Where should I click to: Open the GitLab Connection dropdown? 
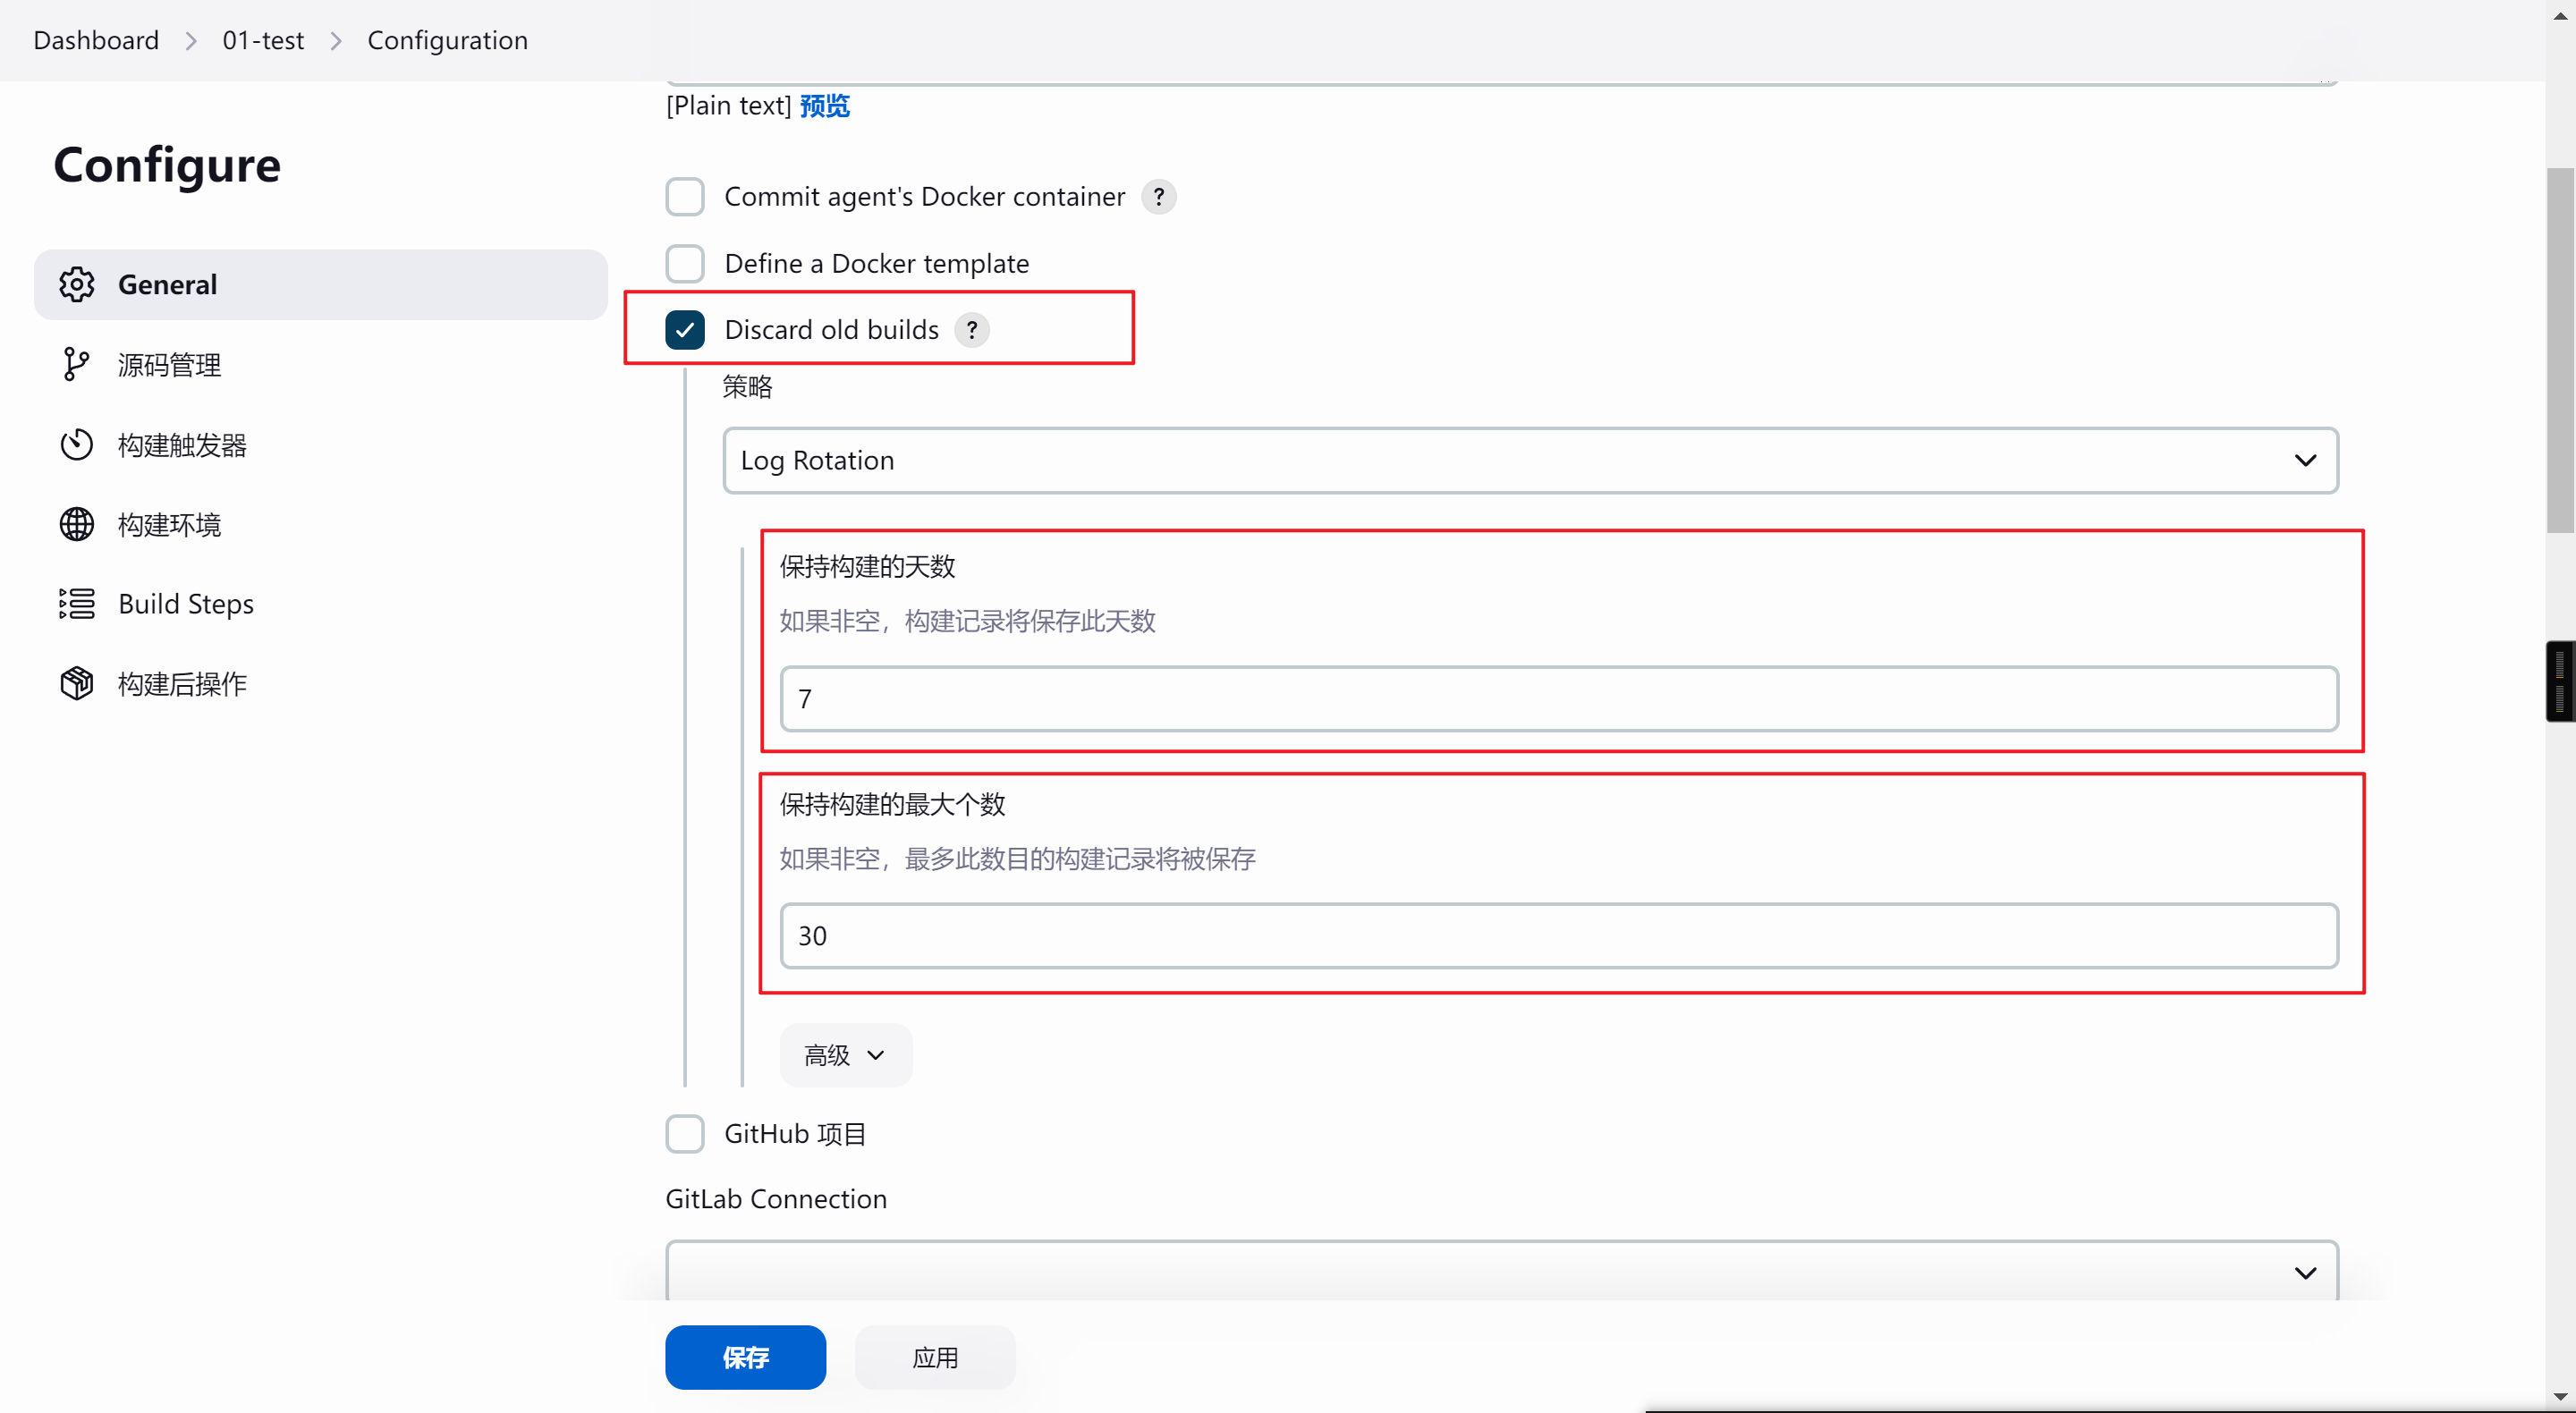(1500, 1272)
